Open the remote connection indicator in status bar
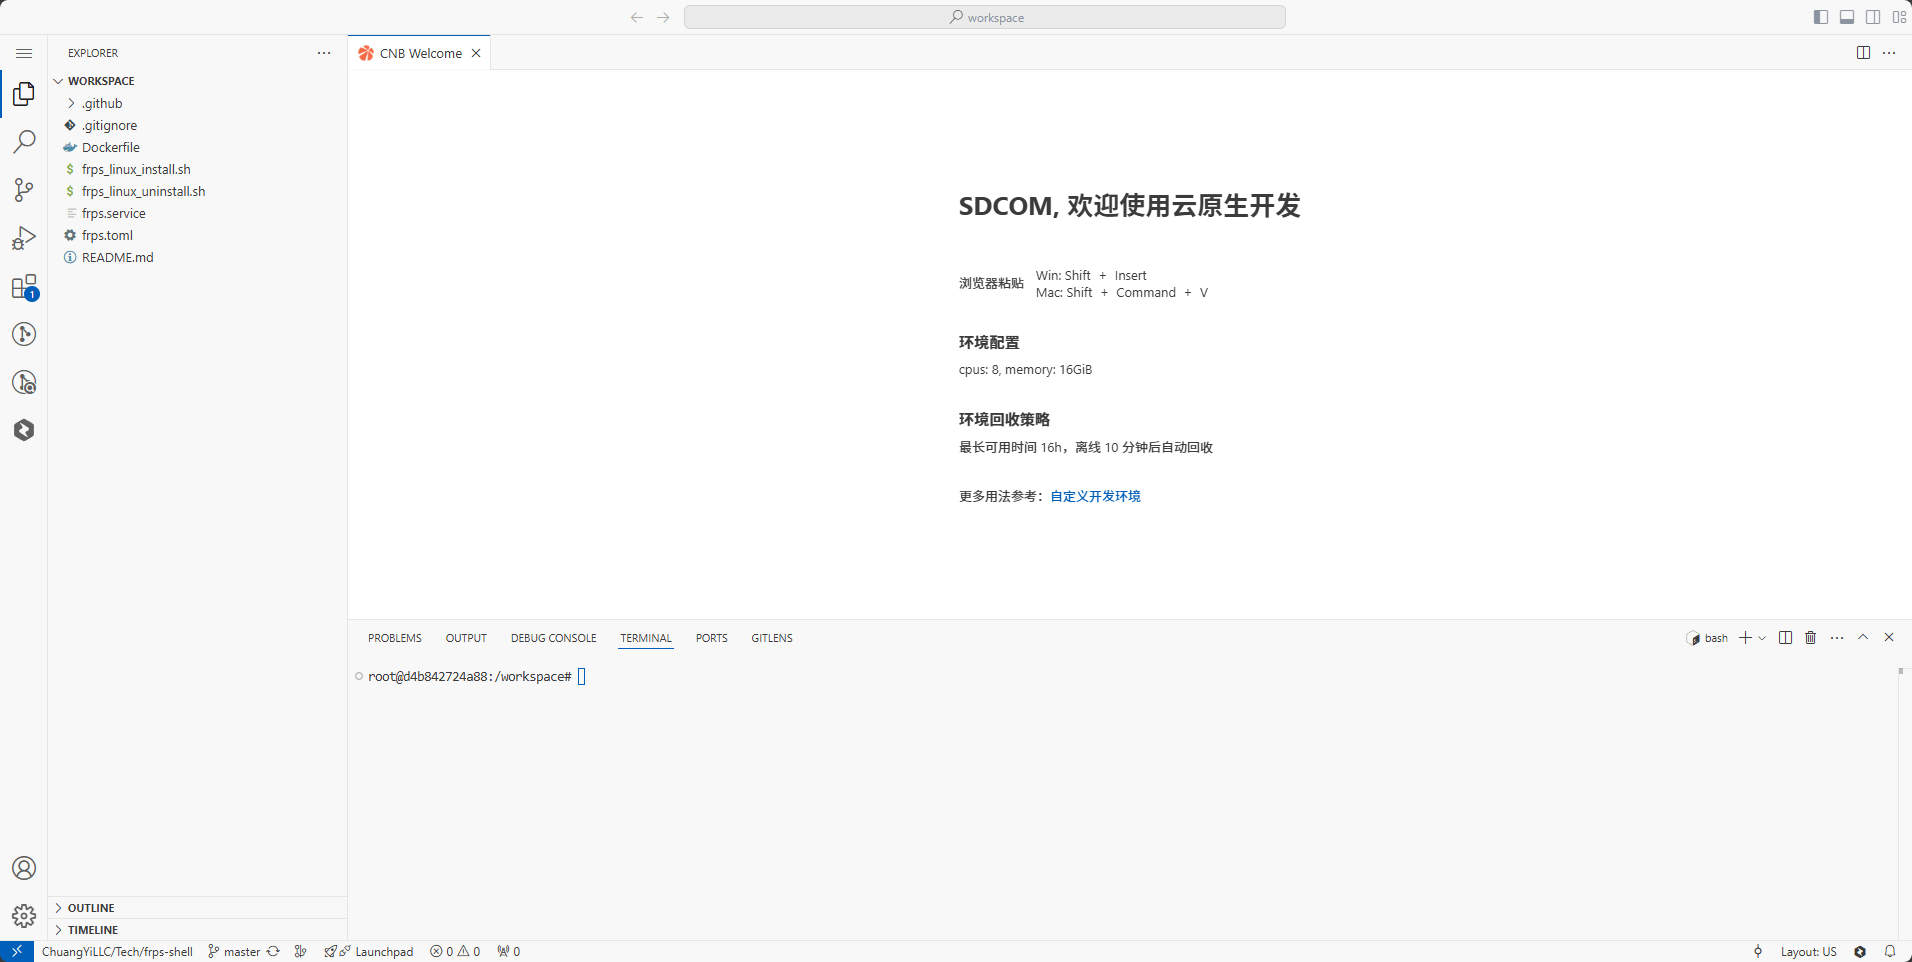 tap(16, 951)
